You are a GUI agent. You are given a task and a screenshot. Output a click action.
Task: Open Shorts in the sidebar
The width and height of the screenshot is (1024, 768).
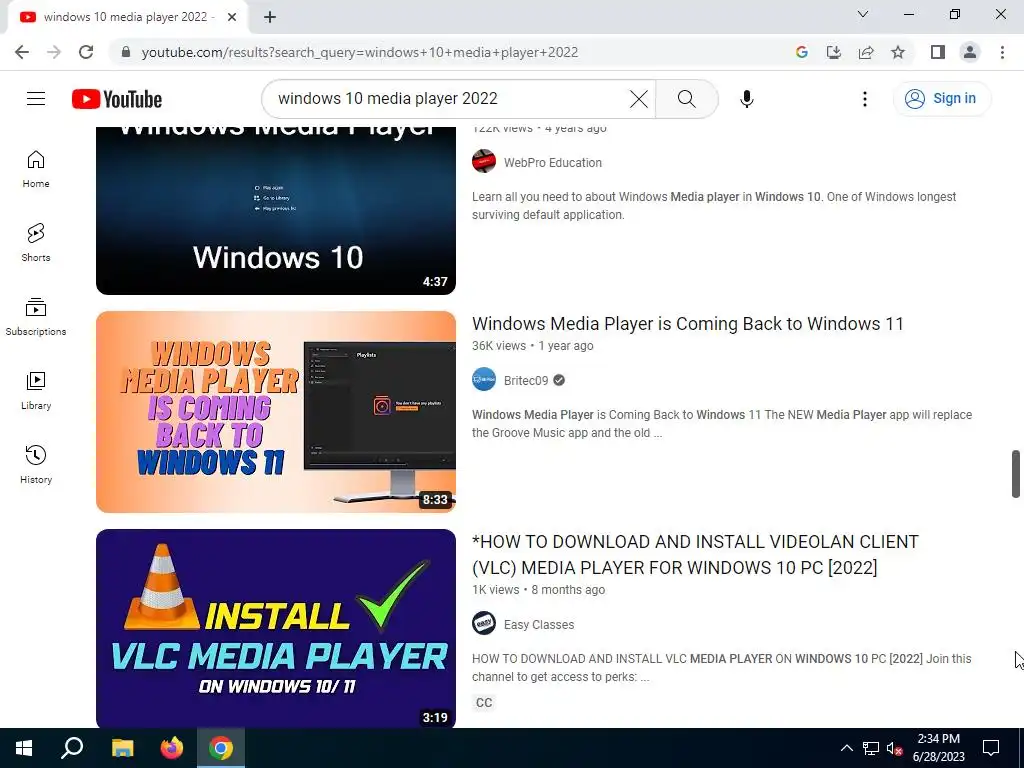pos(36,242)
